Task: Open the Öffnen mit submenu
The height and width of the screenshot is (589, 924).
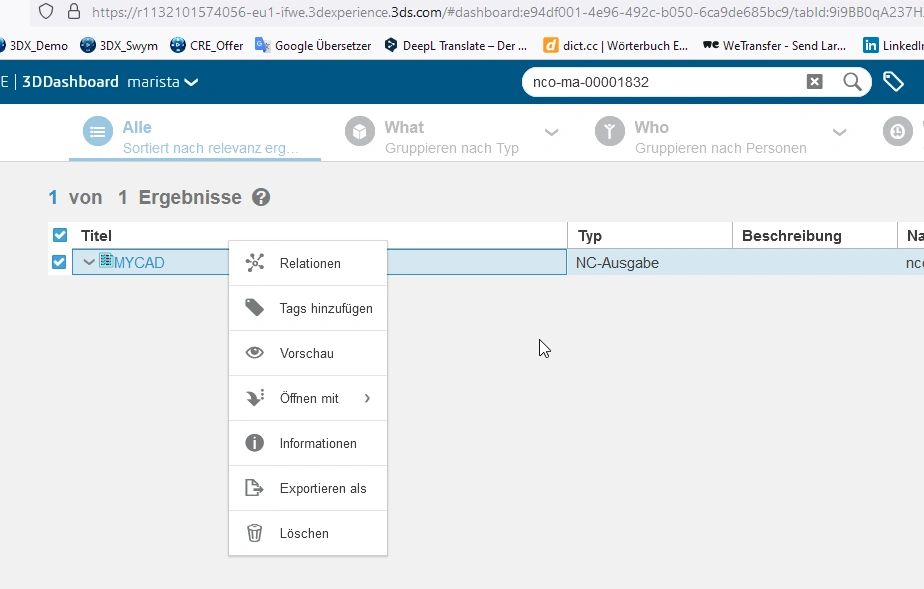Action: (x=308, y=398)
